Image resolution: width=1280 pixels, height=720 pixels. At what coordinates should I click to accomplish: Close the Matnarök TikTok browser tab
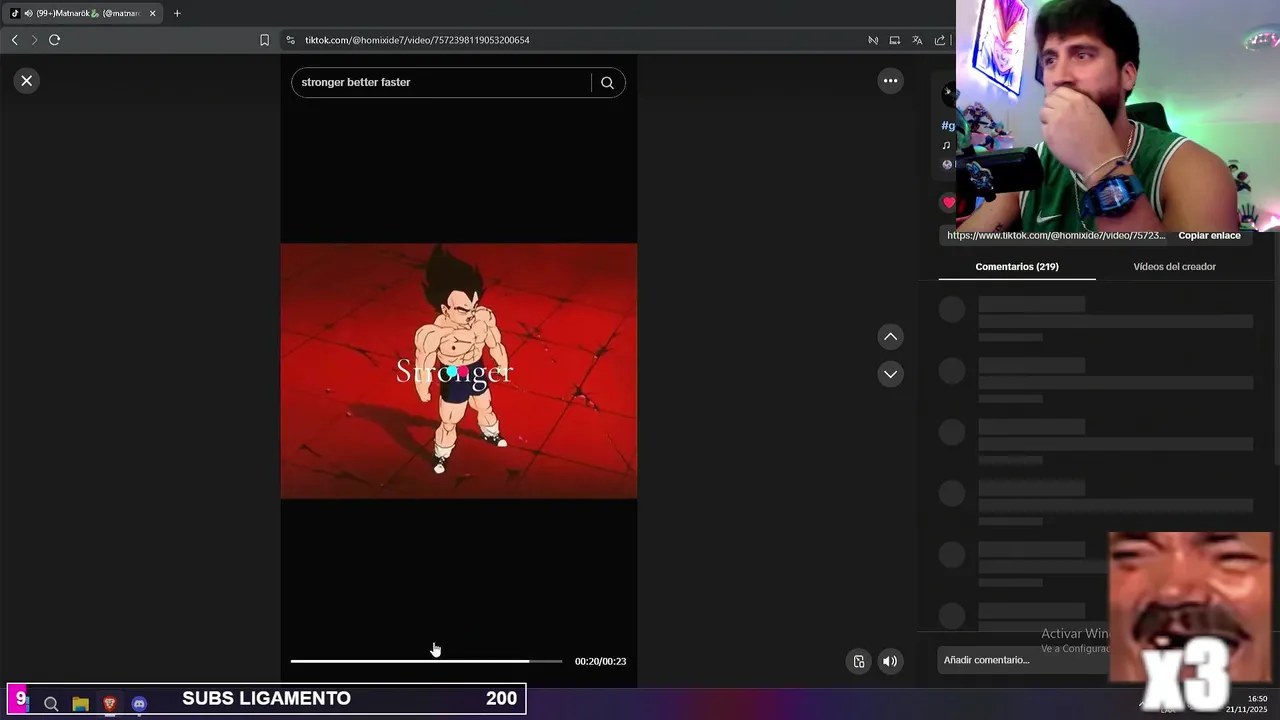click(152, 13)
